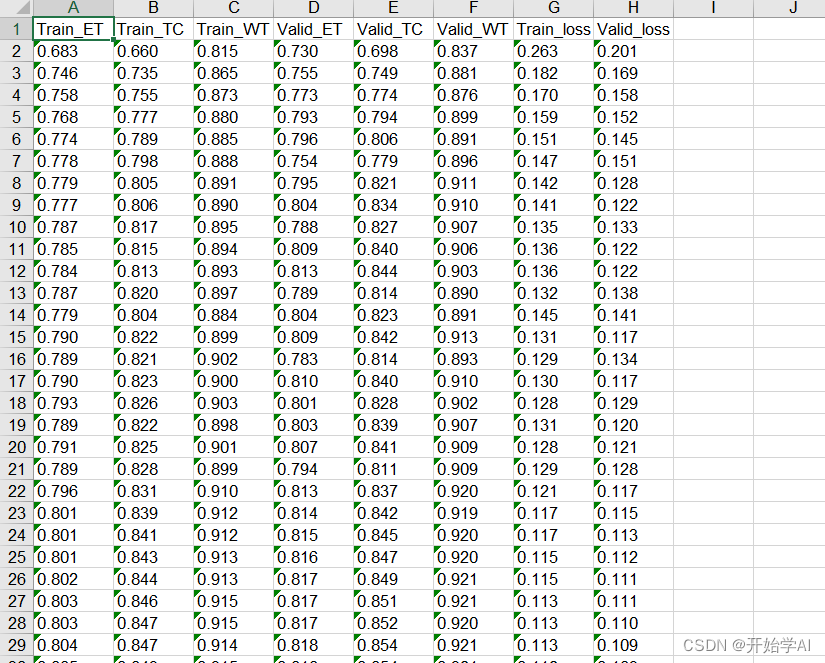This screenshot has width=825, height=663.
Task: Select column H header
Action: (633, 8)
